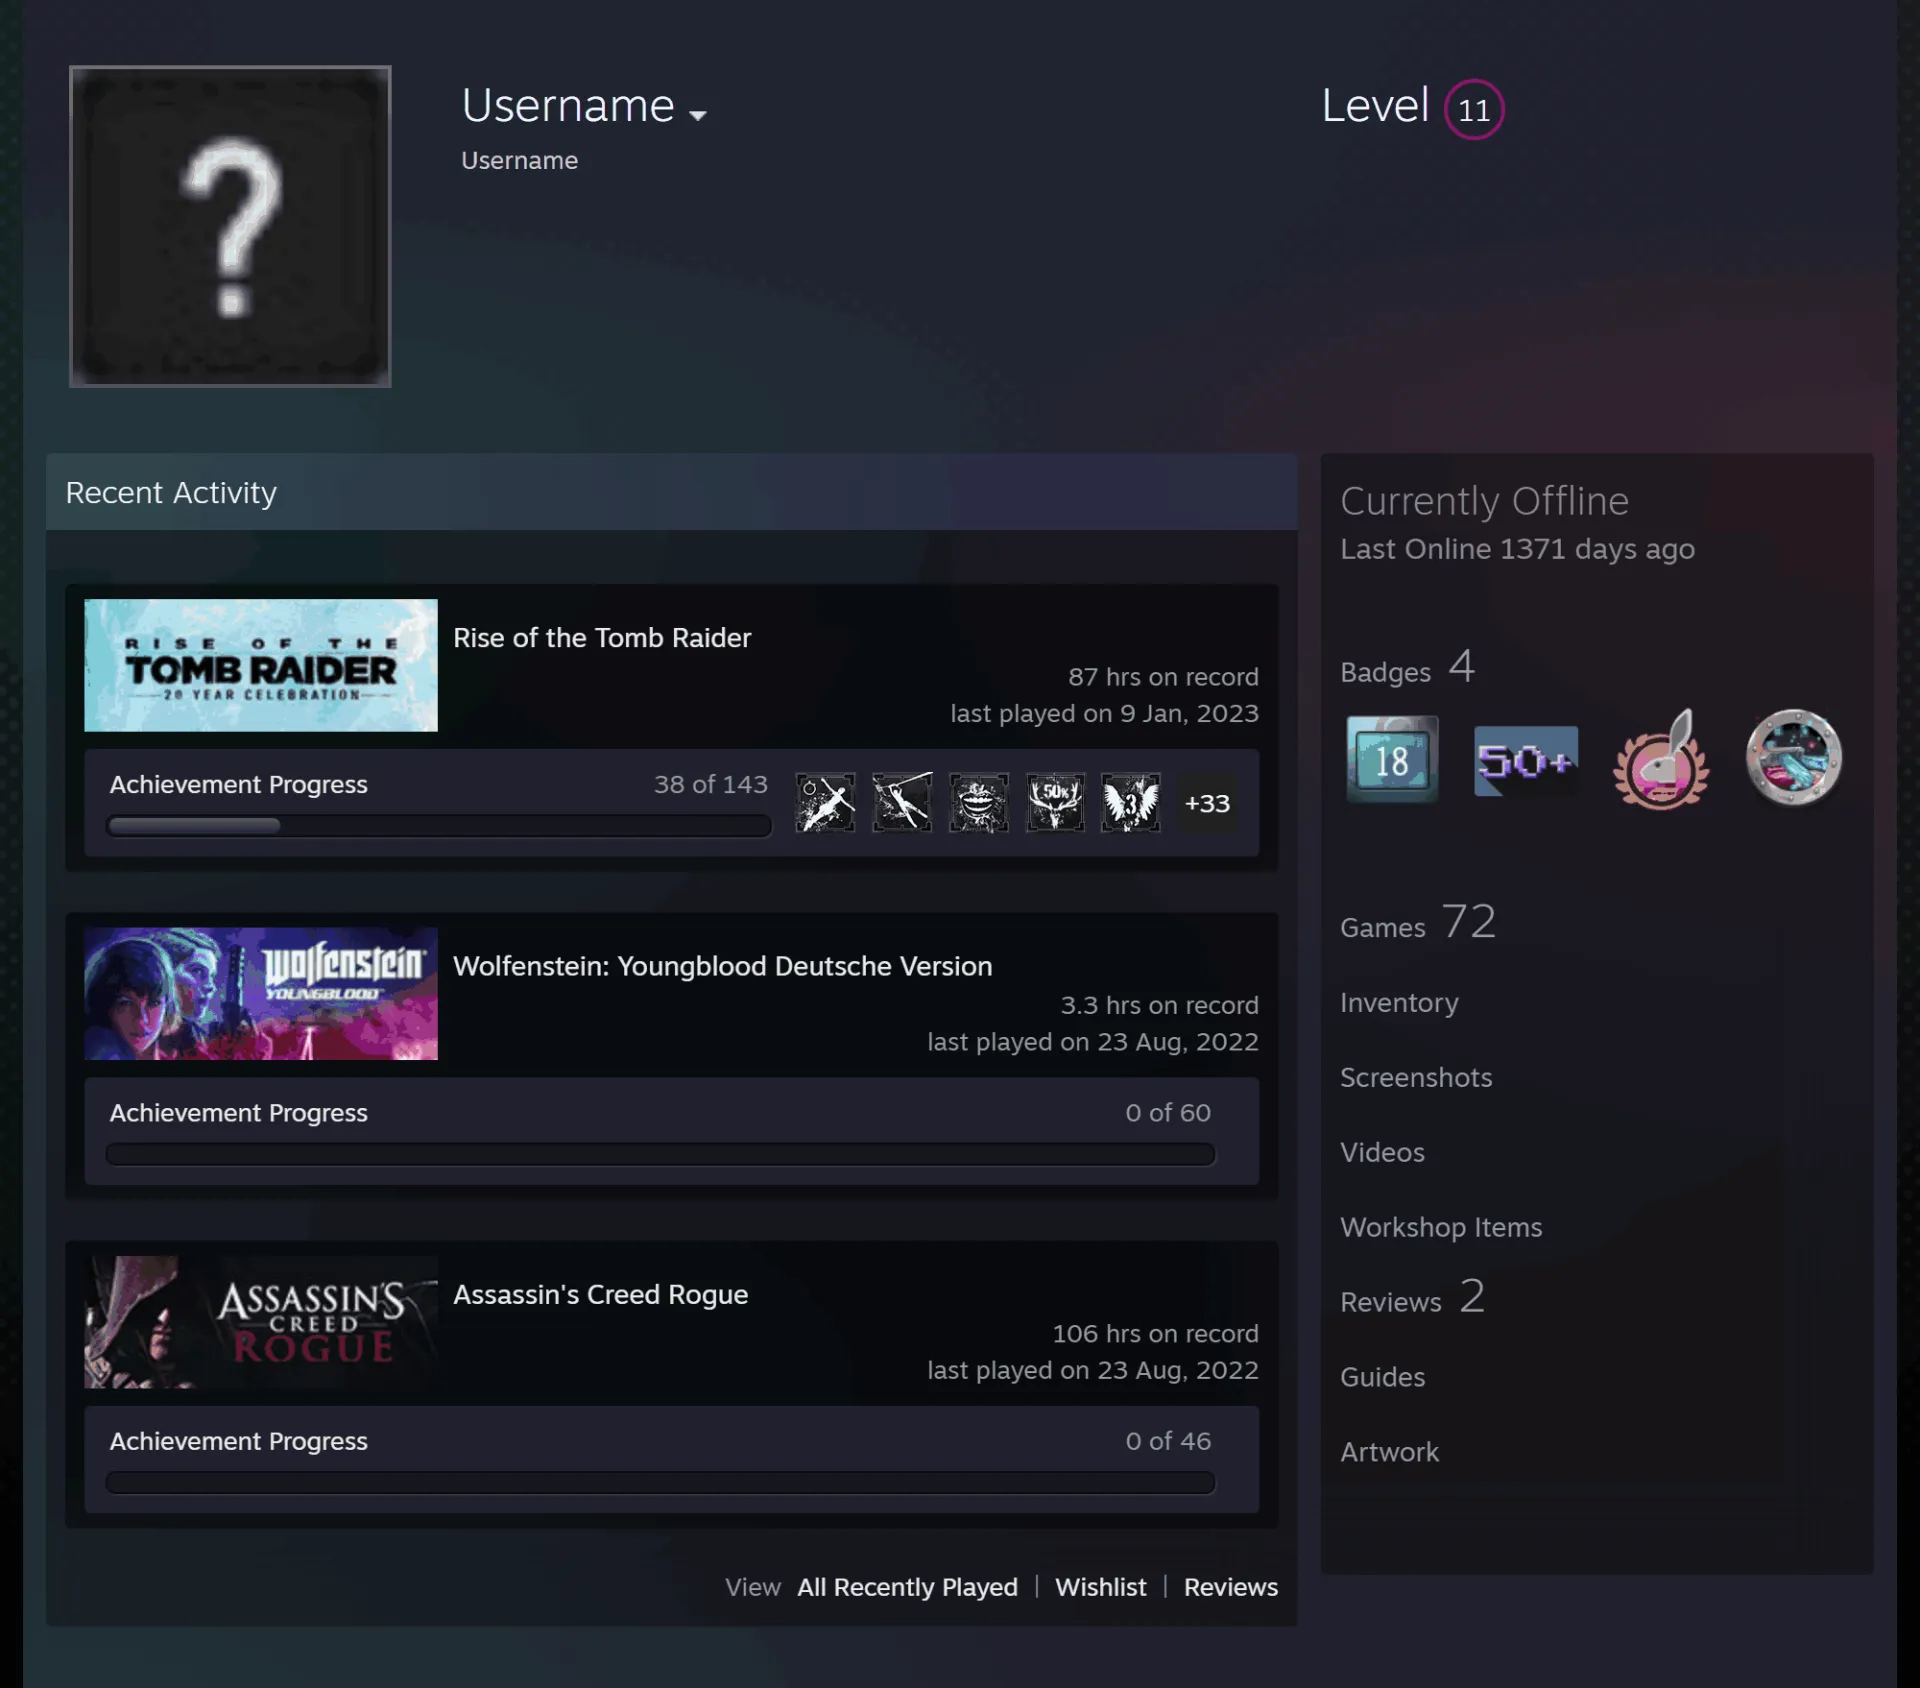Open Assassin's Creed Rogue game banner

(x=261, y=1321)
